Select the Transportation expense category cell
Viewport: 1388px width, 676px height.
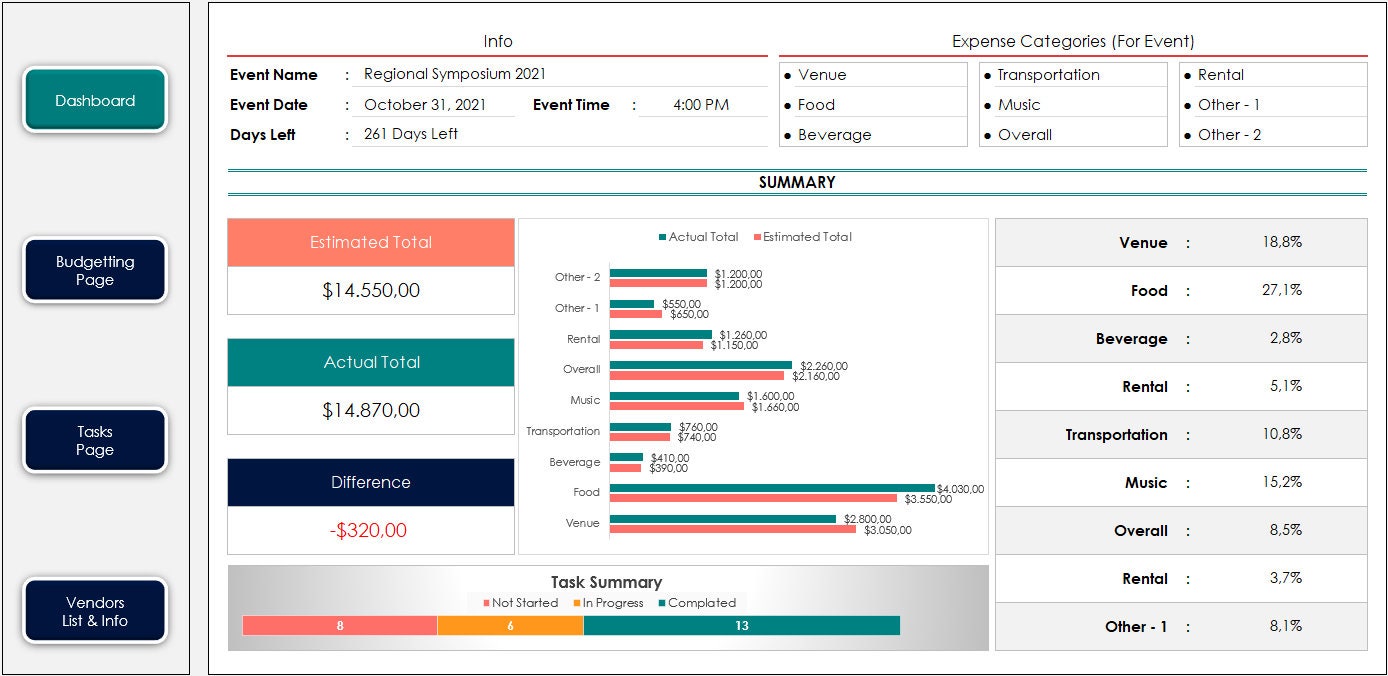click(1073, 75)
